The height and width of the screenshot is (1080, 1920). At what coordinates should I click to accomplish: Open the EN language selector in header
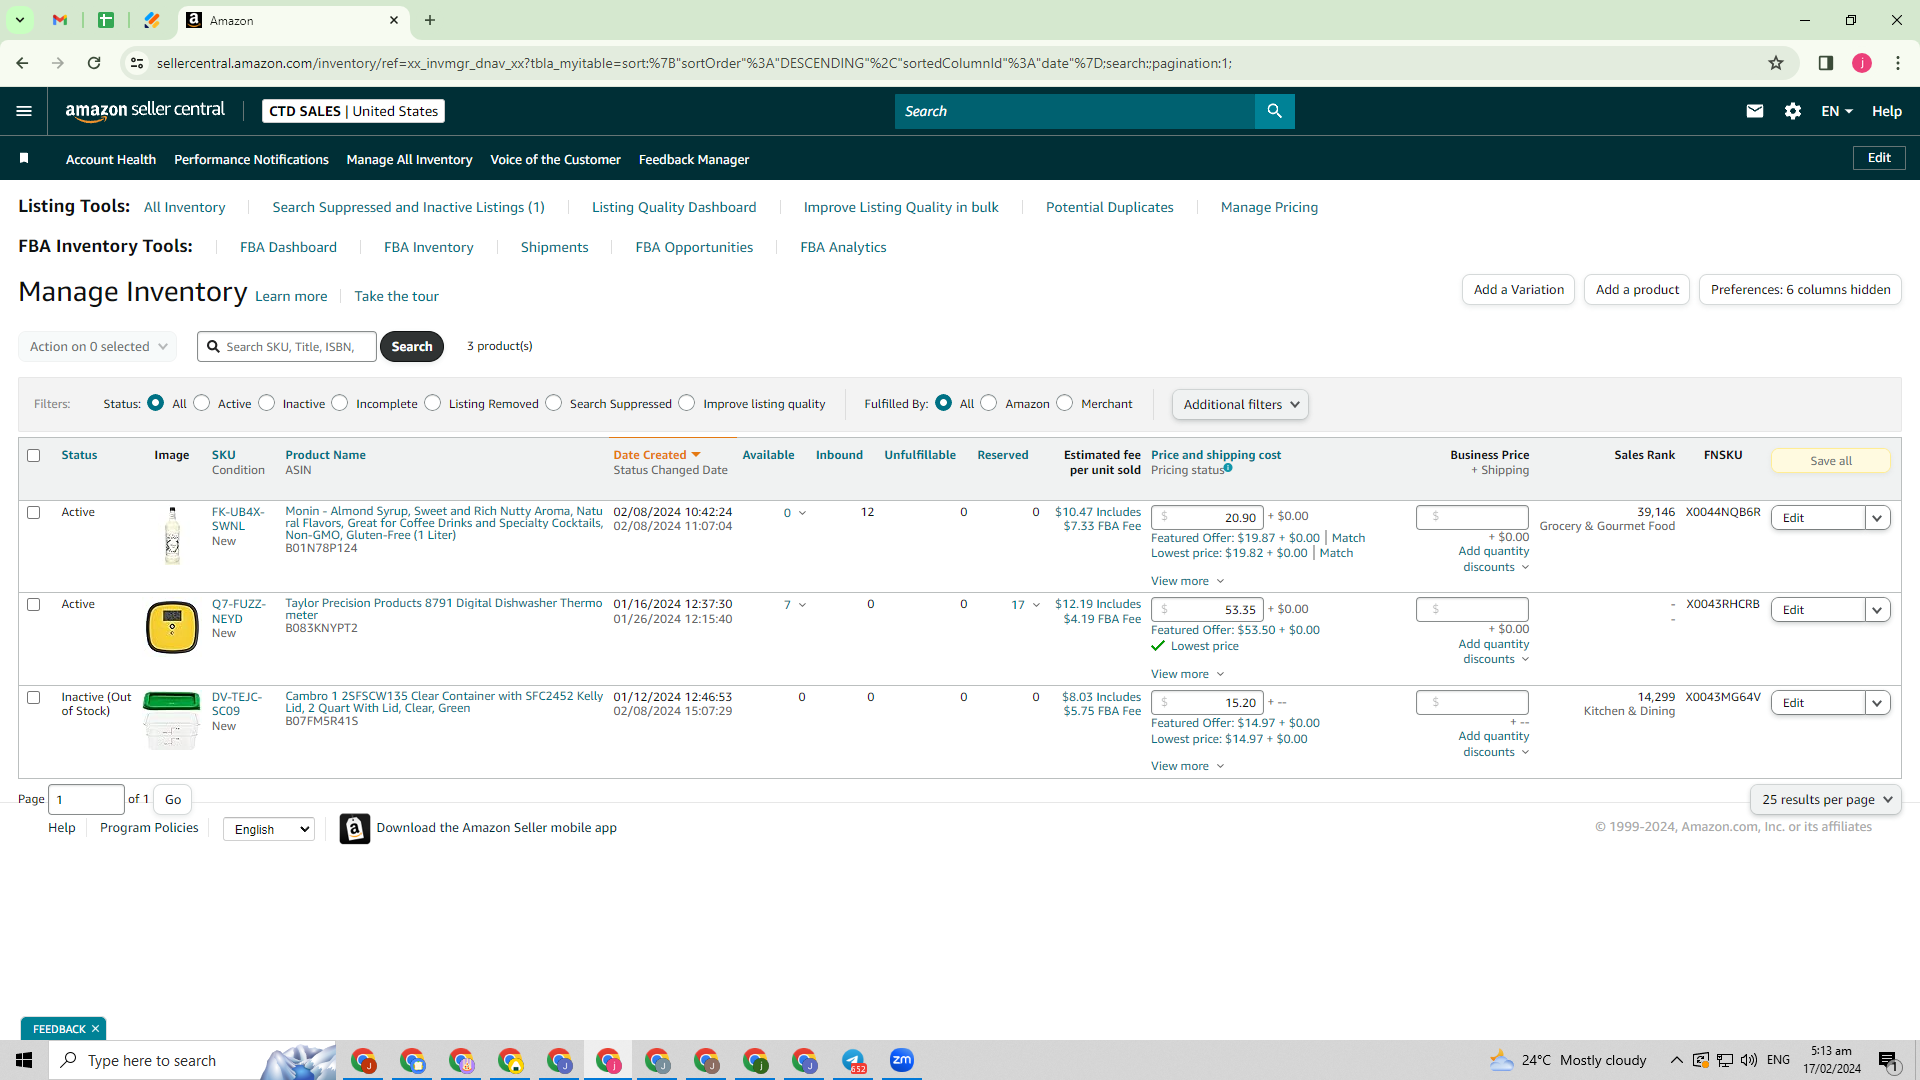1837,111
